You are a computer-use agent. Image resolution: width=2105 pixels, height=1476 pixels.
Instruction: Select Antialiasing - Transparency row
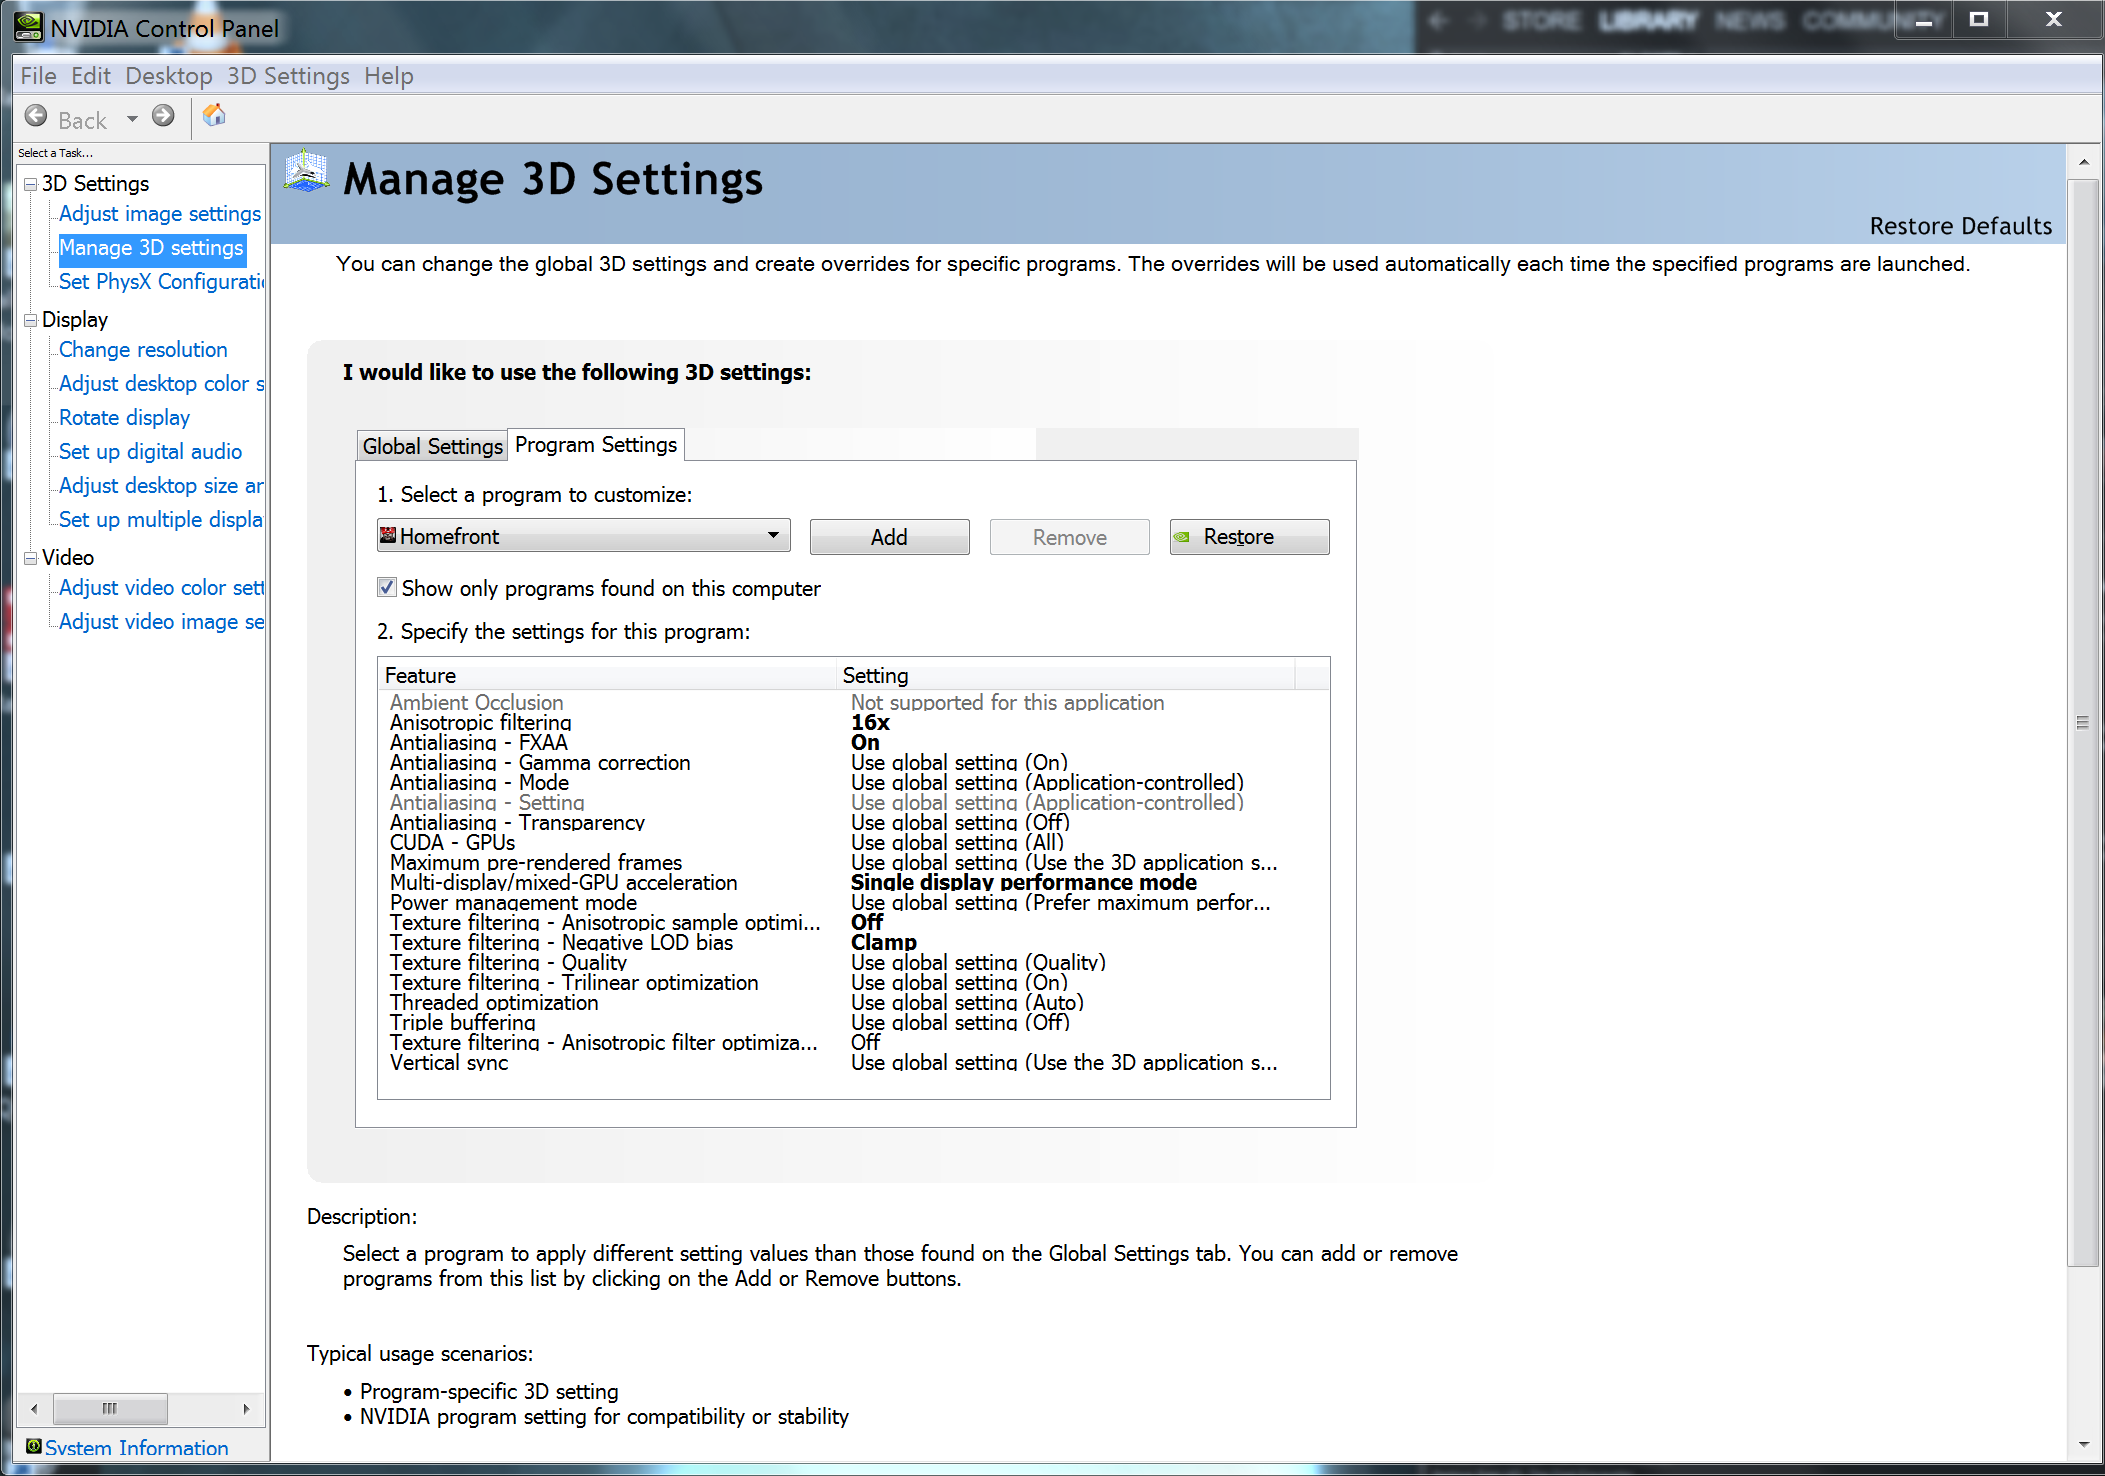tap(853, 822)
